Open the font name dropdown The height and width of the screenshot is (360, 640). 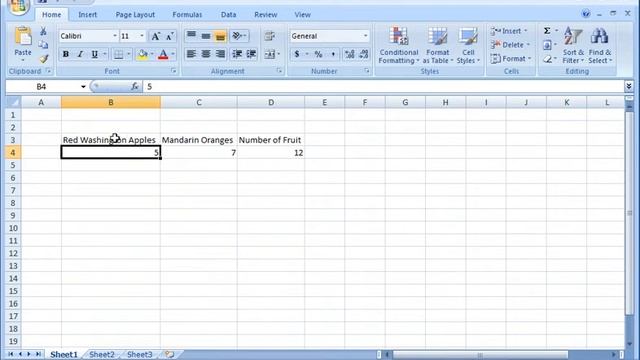point(115,36)
